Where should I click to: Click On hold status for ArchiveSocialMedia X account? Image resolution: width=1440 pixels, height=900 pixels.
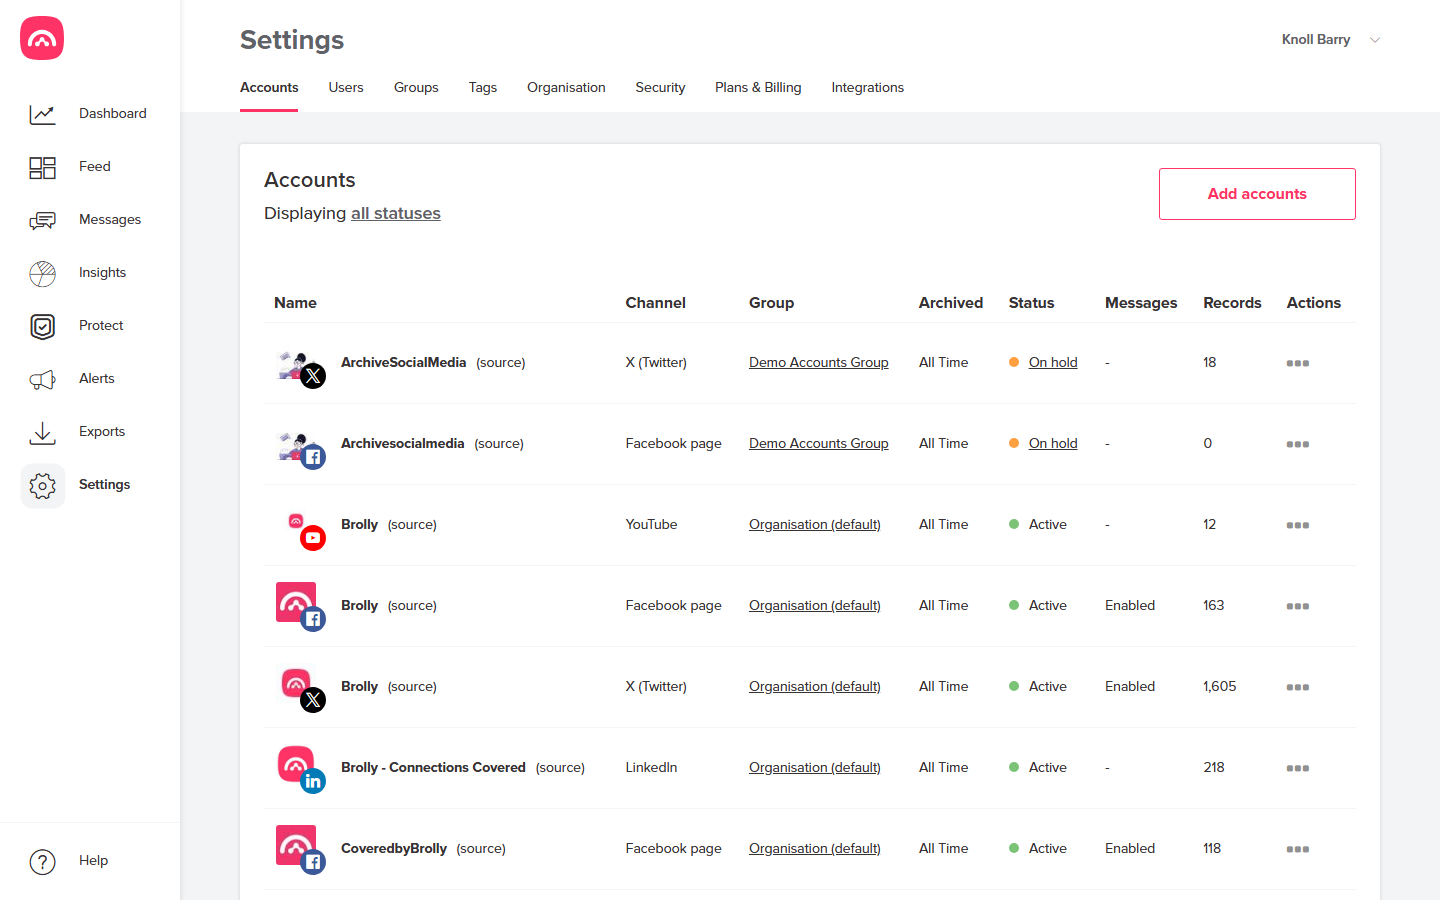click(1053, 363)
